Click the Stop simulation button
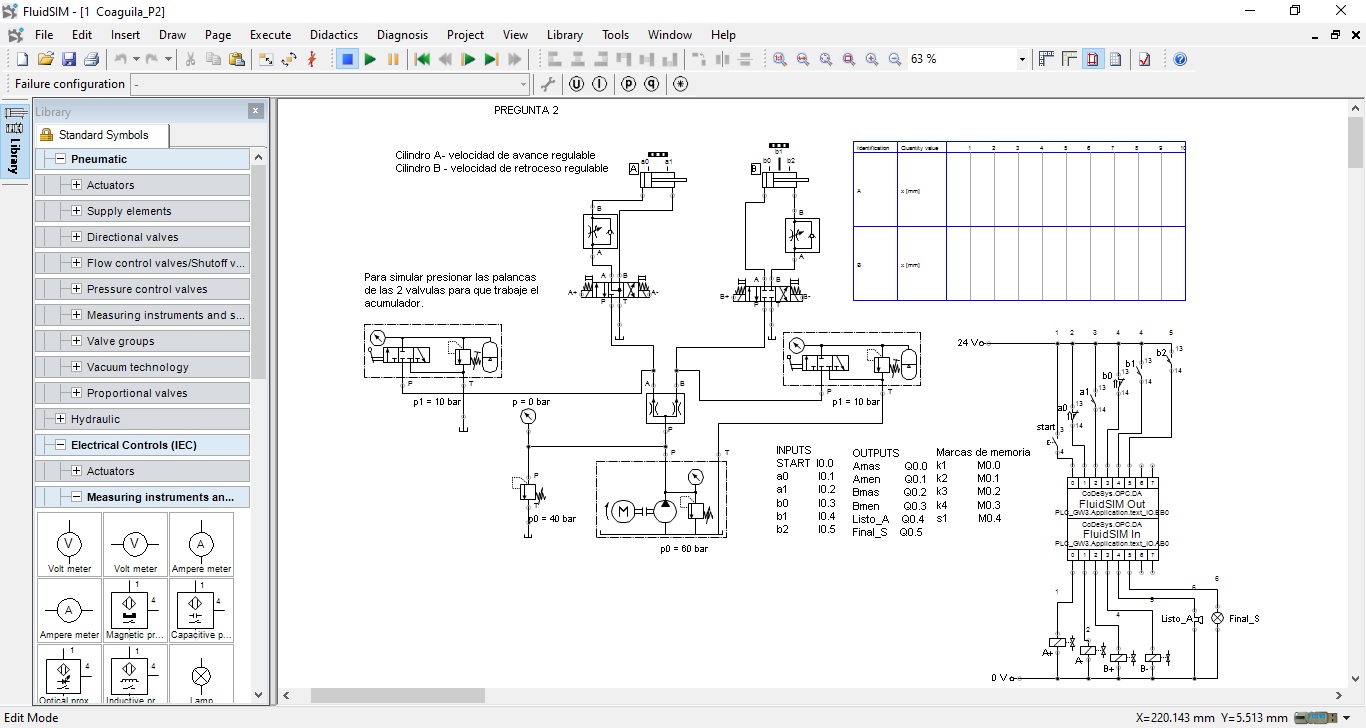This screenshot has height=728, width=1366. click(347, 60)
